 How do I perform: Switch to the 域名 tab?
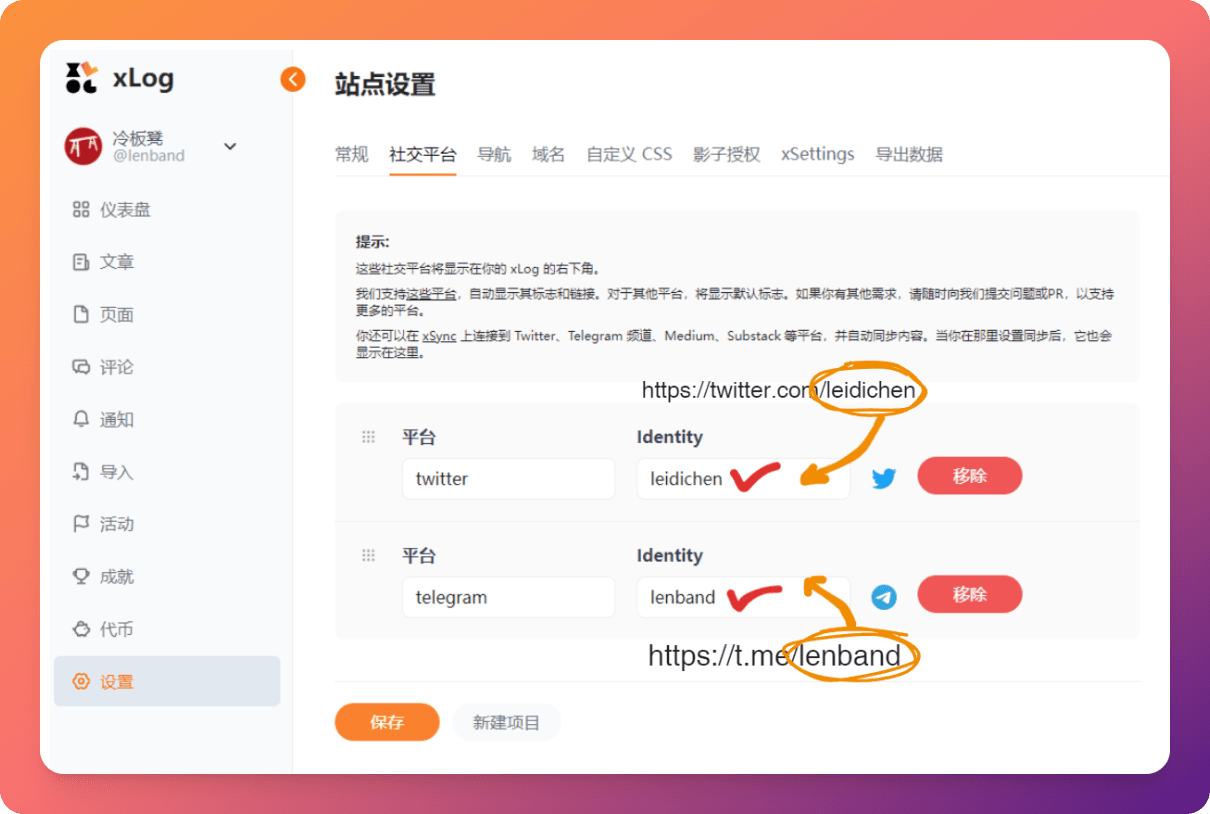(x=549, y=155)
